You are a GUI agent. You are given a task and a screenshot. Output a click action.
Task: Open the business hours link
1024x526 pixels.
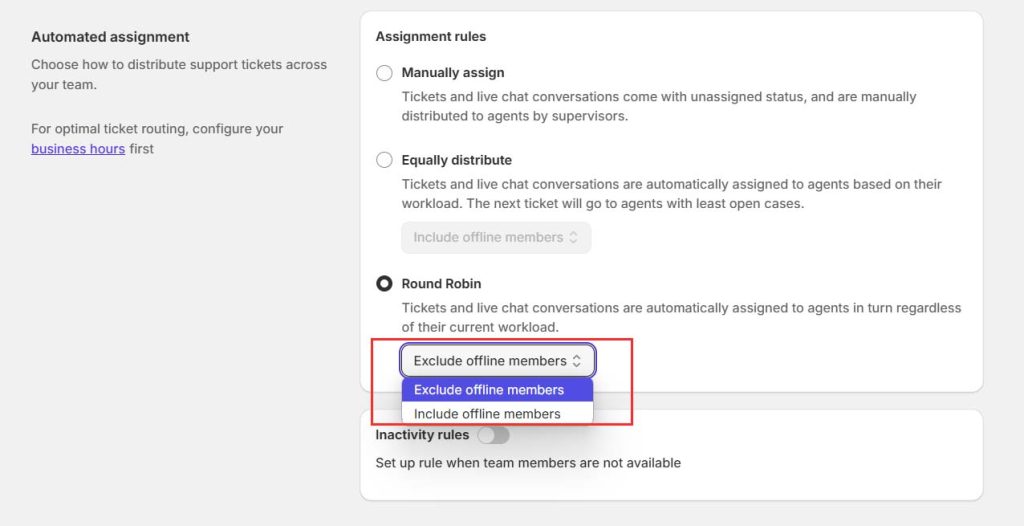click(78, 149)
